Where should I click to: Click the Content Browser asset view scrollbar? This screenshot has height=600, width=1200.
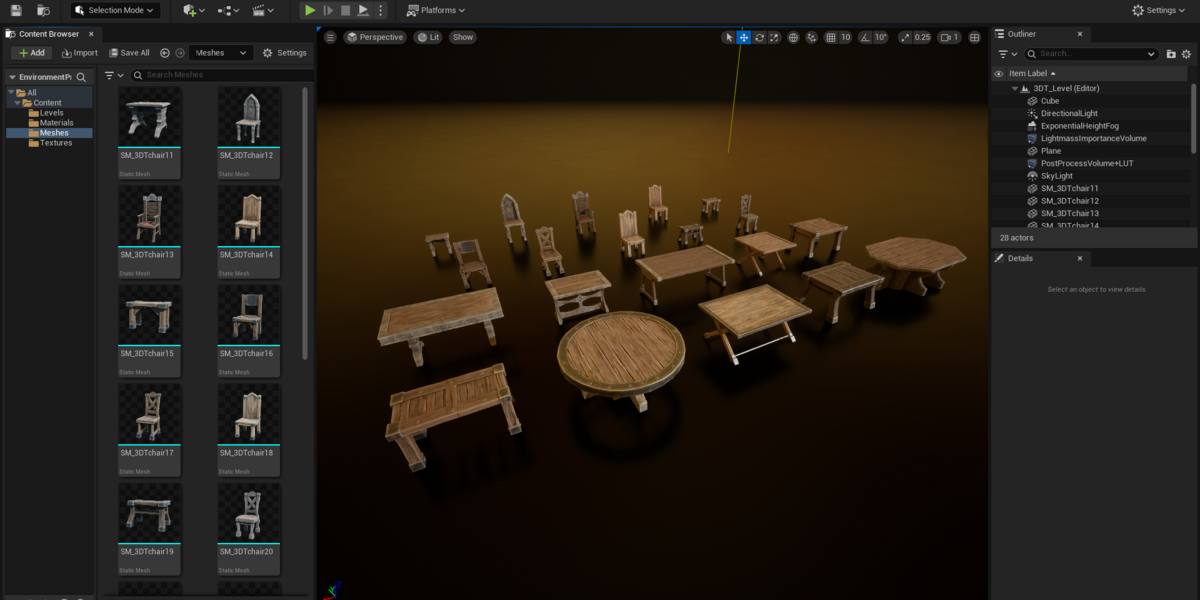point(305,222)
